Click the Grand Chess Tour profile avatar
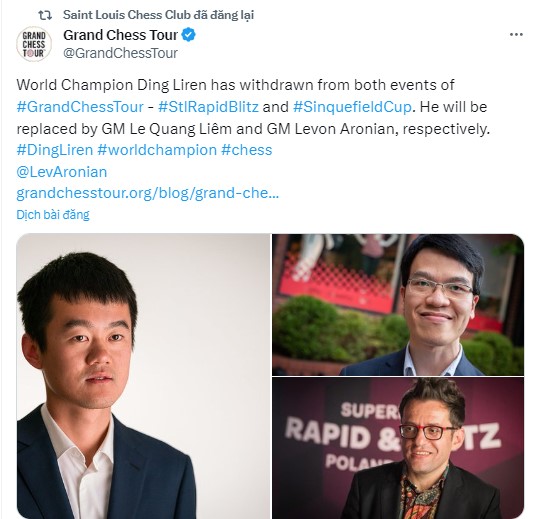The height and width of the screenshot is (519, 540). point(34,44)
